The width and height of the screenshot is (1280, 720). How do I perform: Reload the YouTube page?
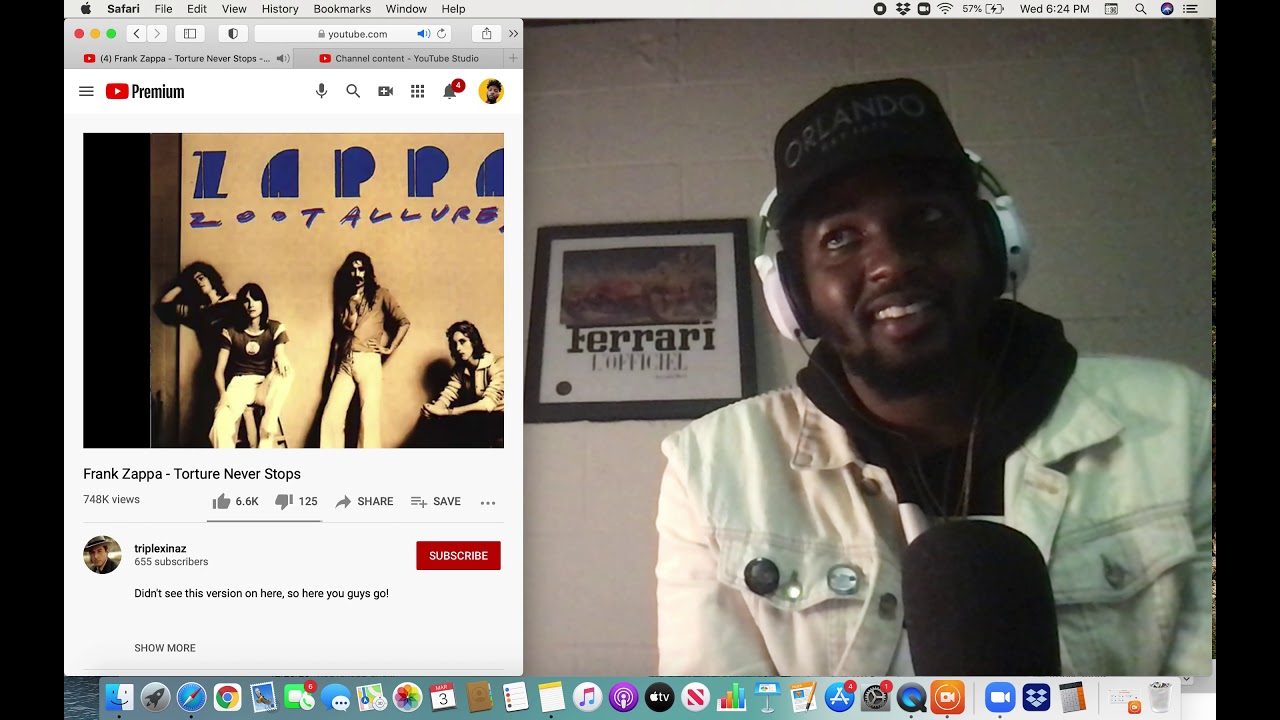click(441, 33)
